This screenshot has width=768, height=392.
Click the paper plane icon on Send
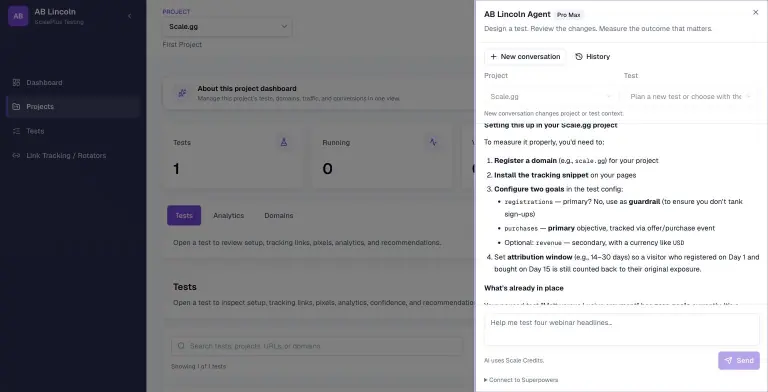(728, 361)
